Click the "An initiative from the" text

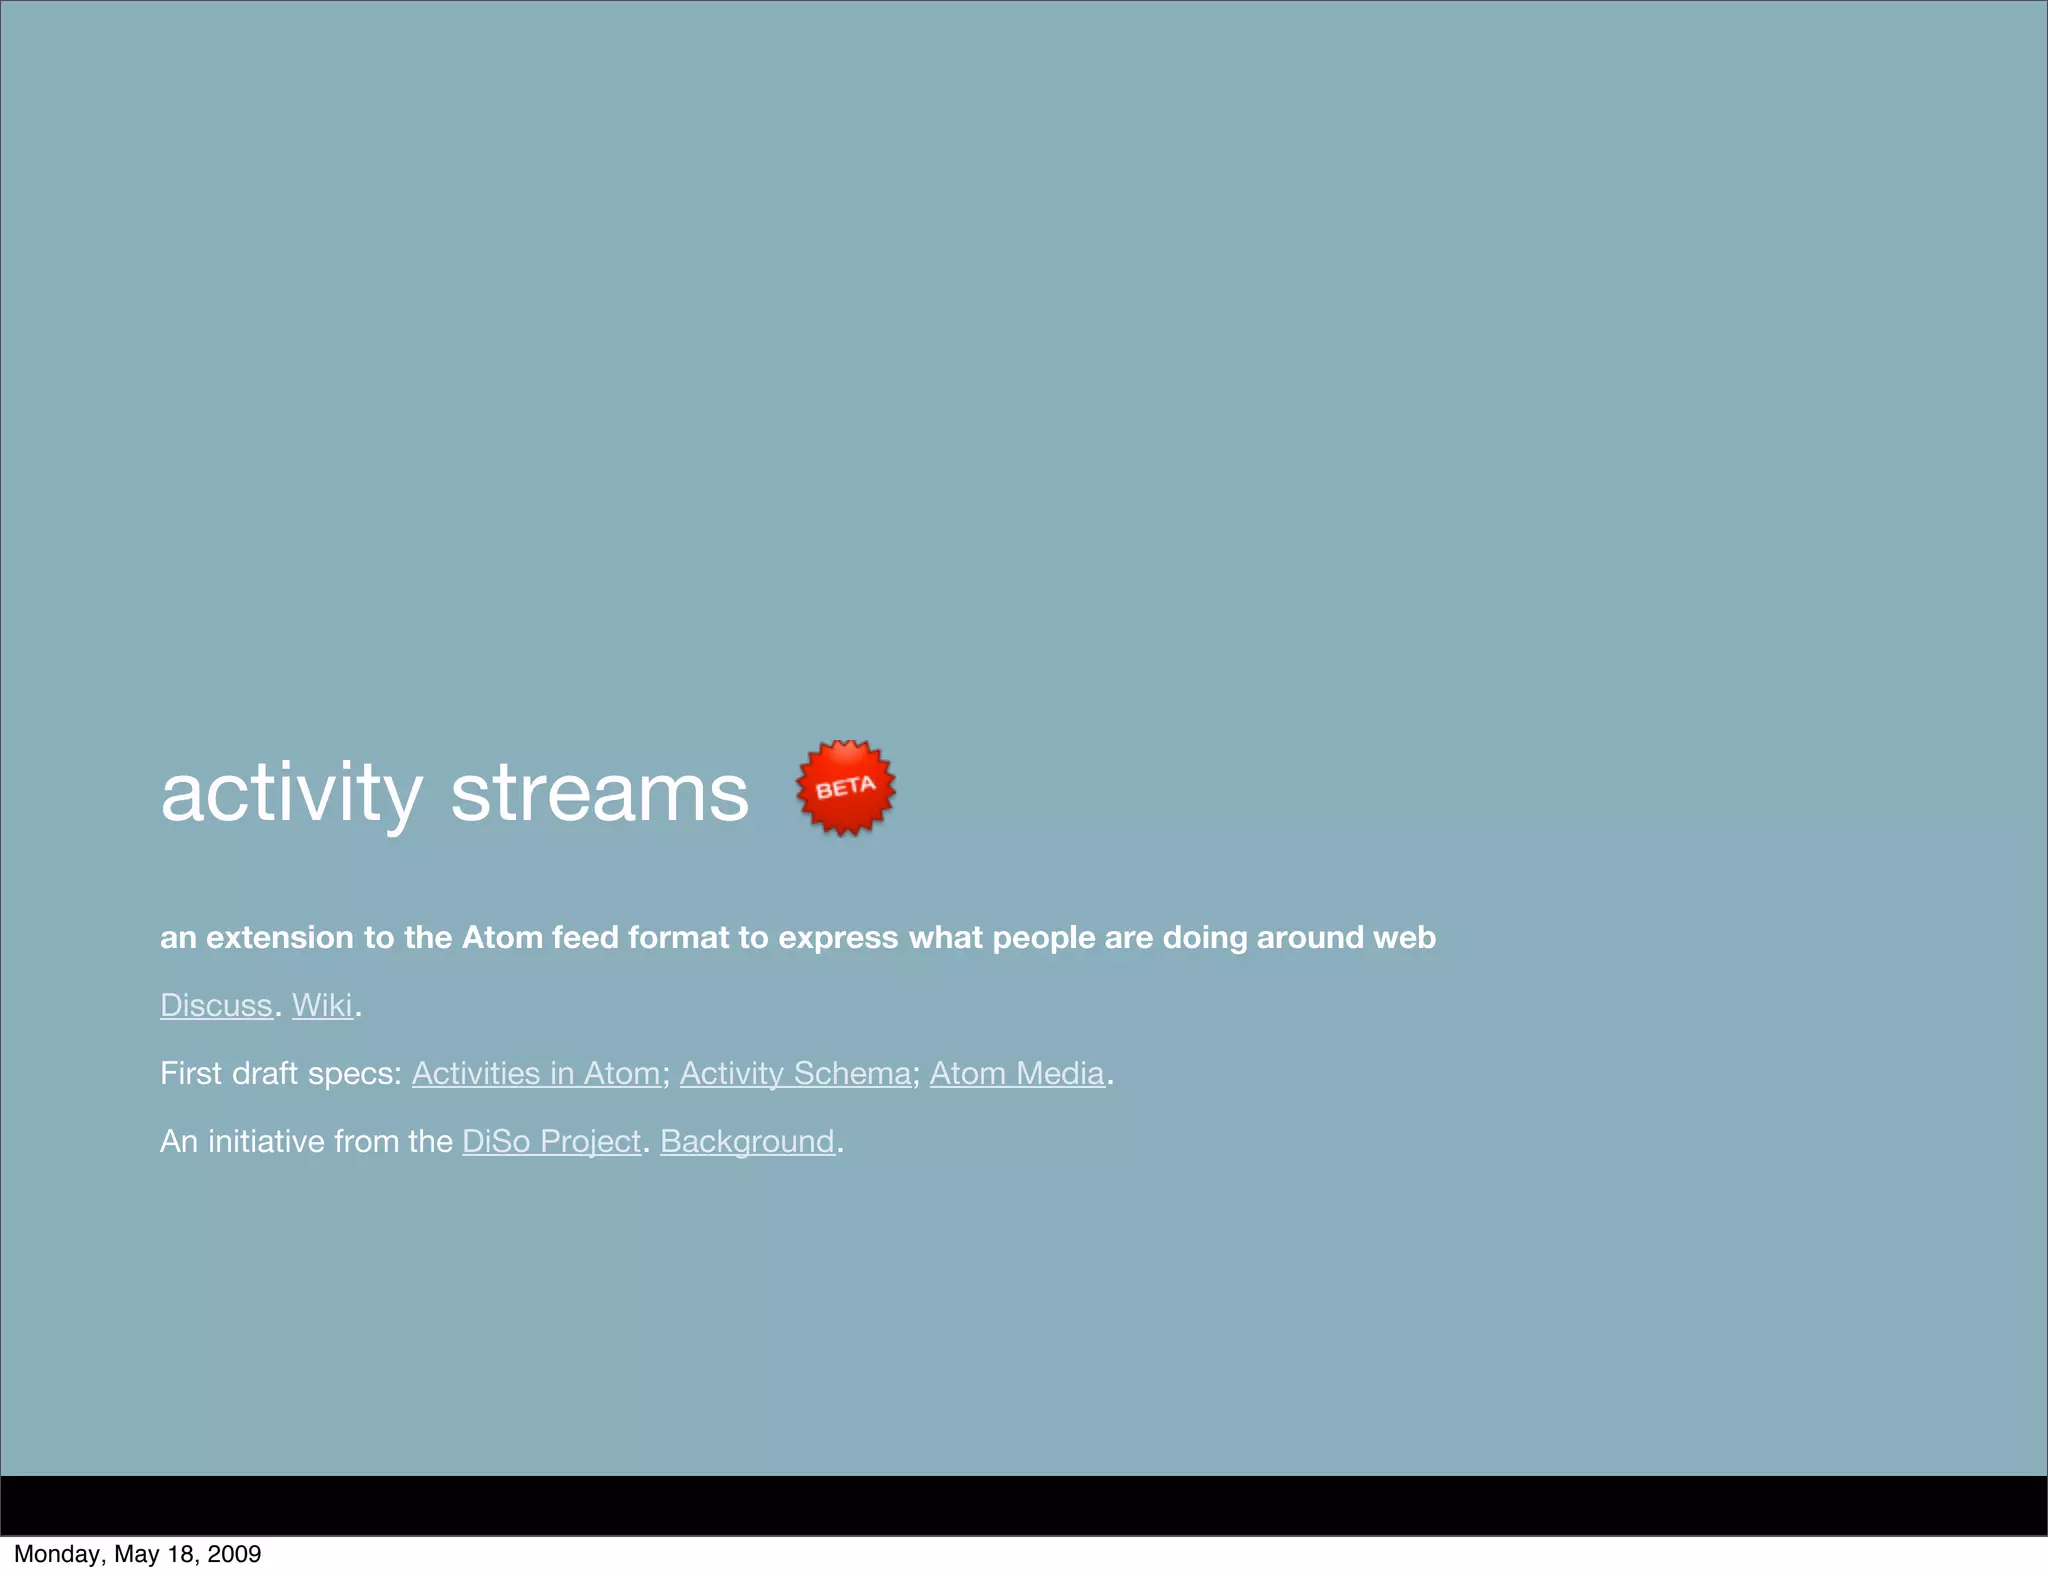(306, 1141)
